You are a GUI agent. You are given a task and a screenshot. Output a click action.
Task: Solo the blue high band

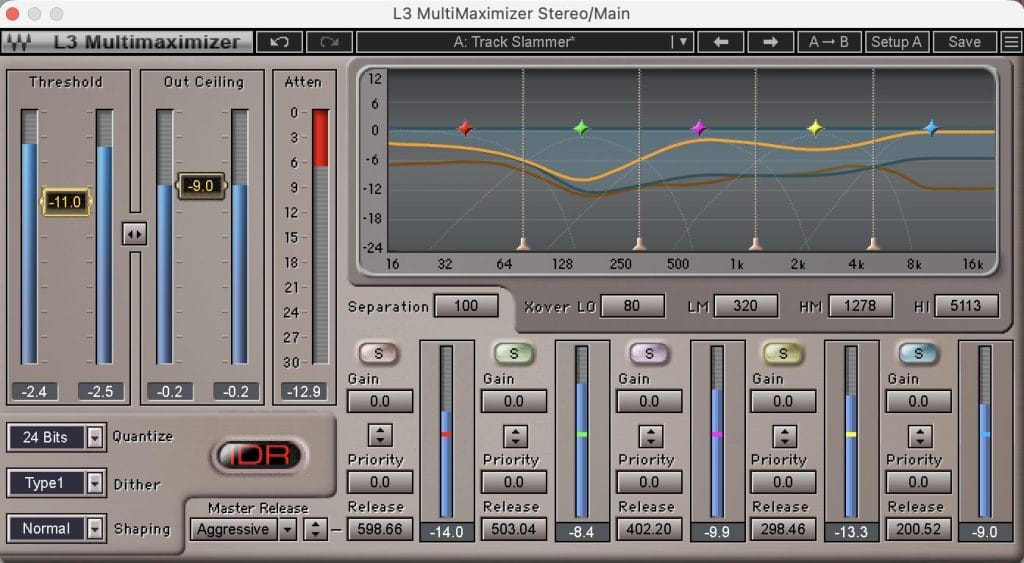click(x=918, y=352)
